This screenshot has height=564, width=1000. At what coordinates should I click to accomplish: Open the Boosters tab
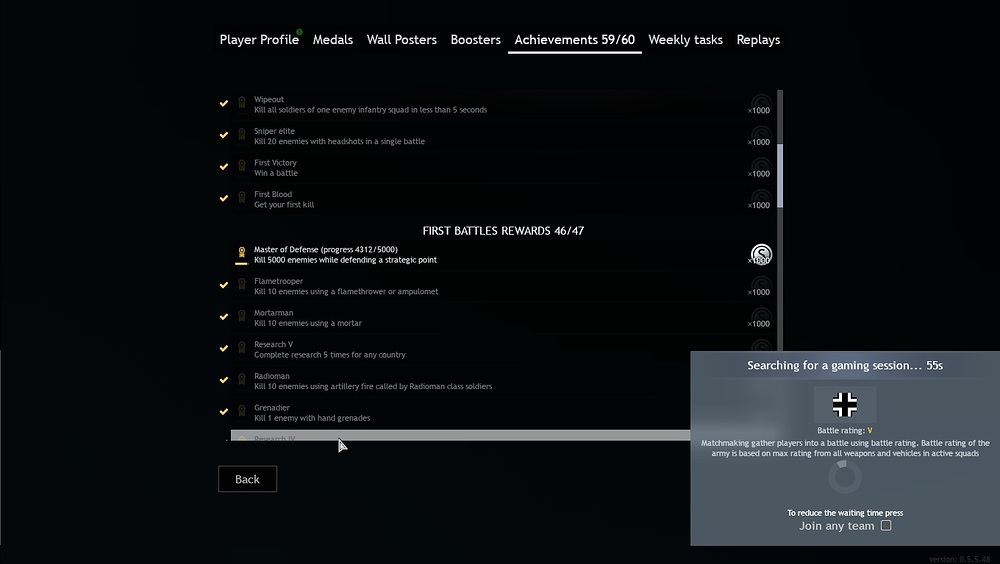click(x=475, y=40)
